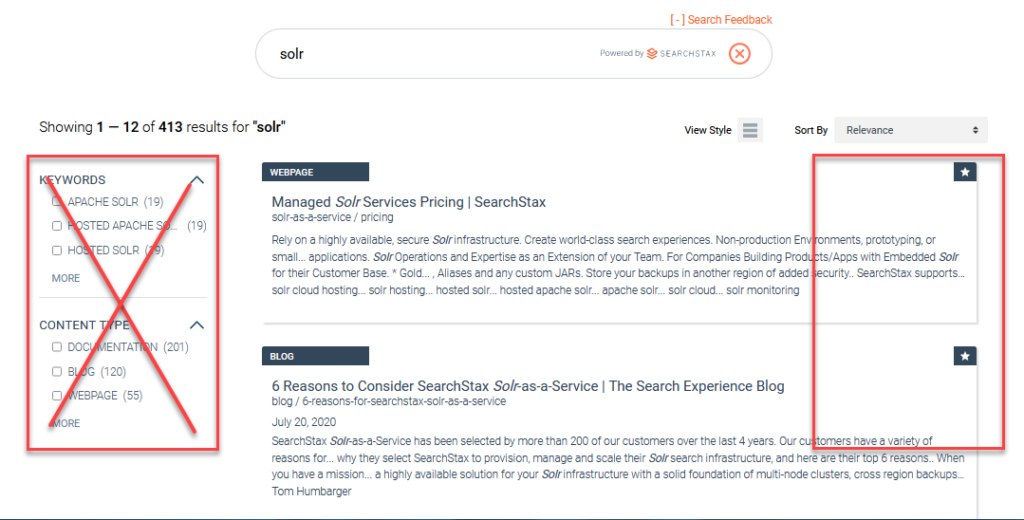Clear search with the orange X icon
Screen dimensions: 1024x520
pos(739,54)
